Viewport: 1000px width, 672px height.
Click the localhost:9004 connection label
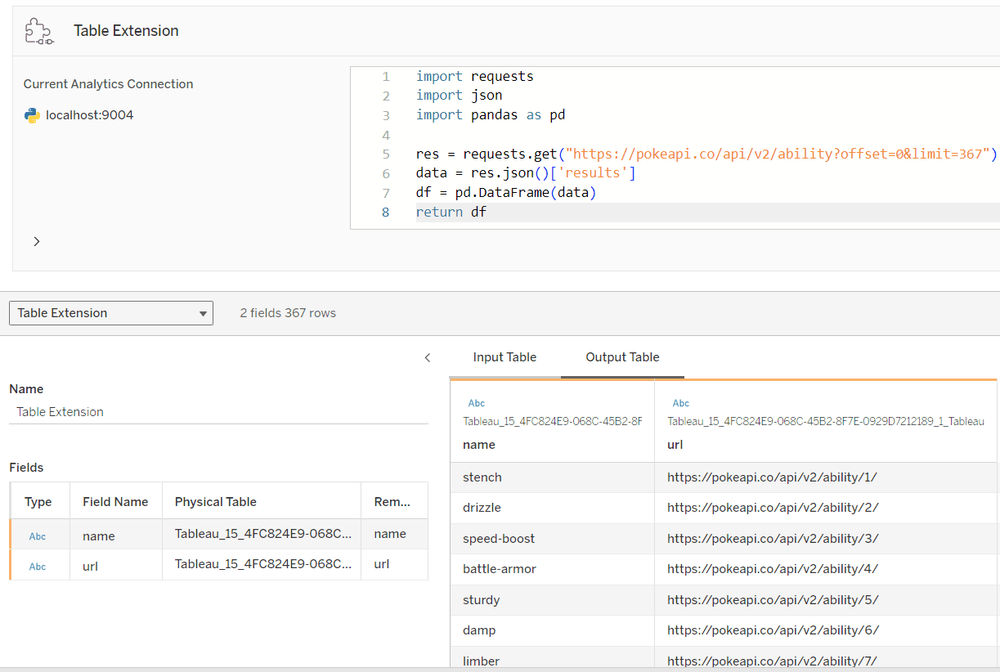coord(89,115)
